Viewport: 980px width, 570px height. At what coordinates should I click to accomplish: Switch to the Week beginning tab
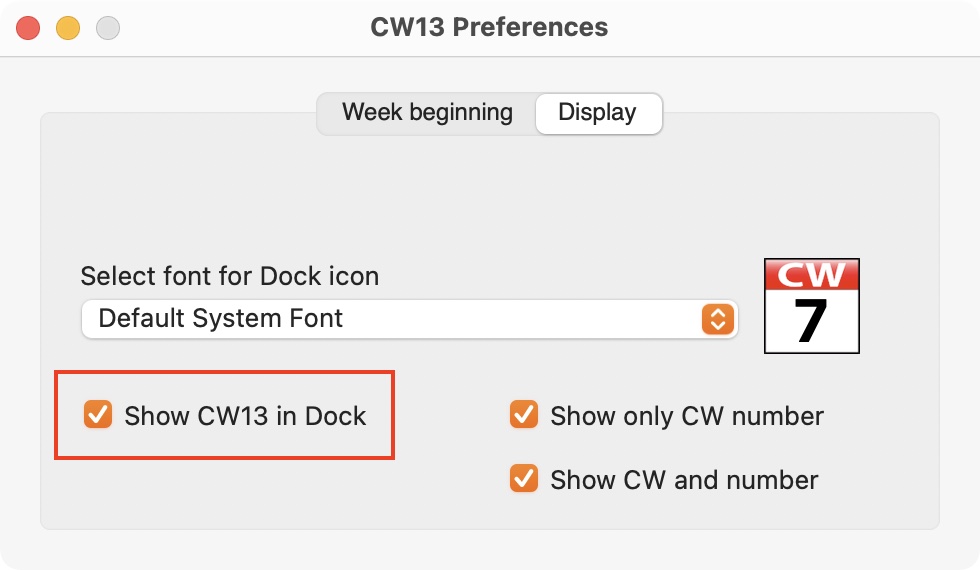pos(427,113)
